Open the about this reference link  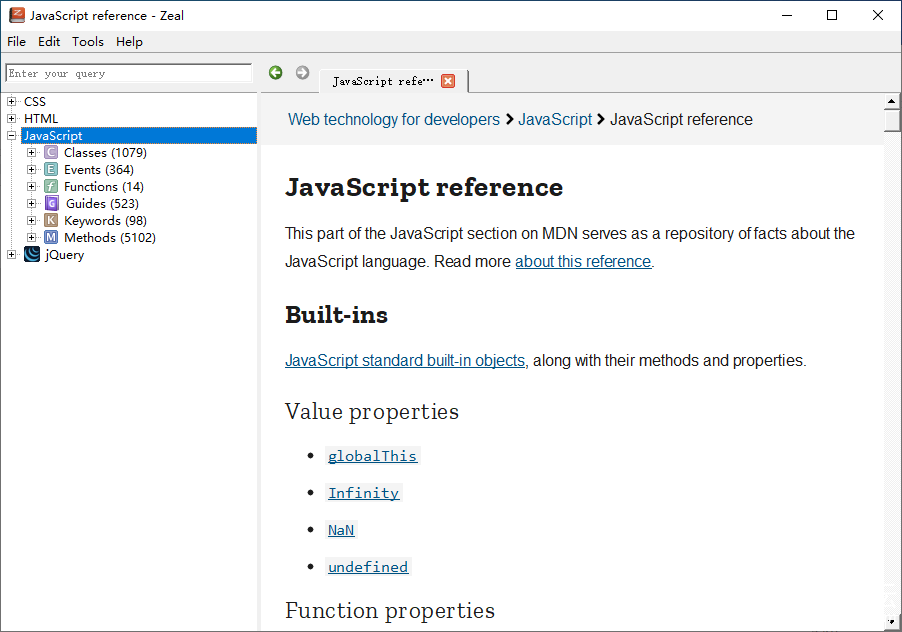[x=583, y=261]
